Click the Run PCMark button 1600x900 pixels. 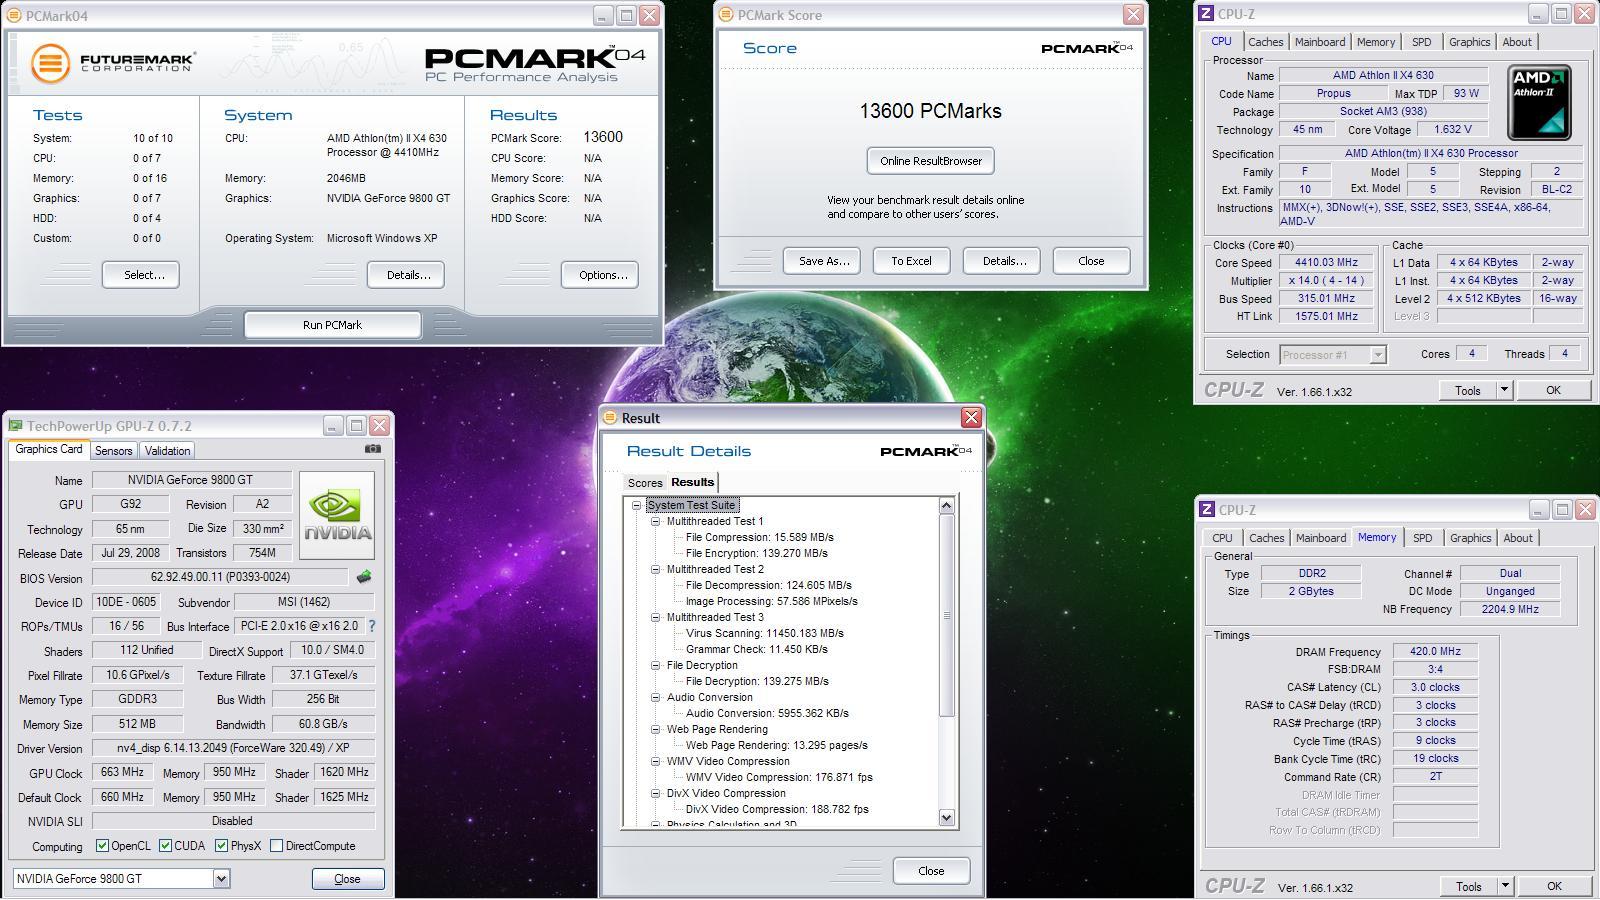[333, 325]
